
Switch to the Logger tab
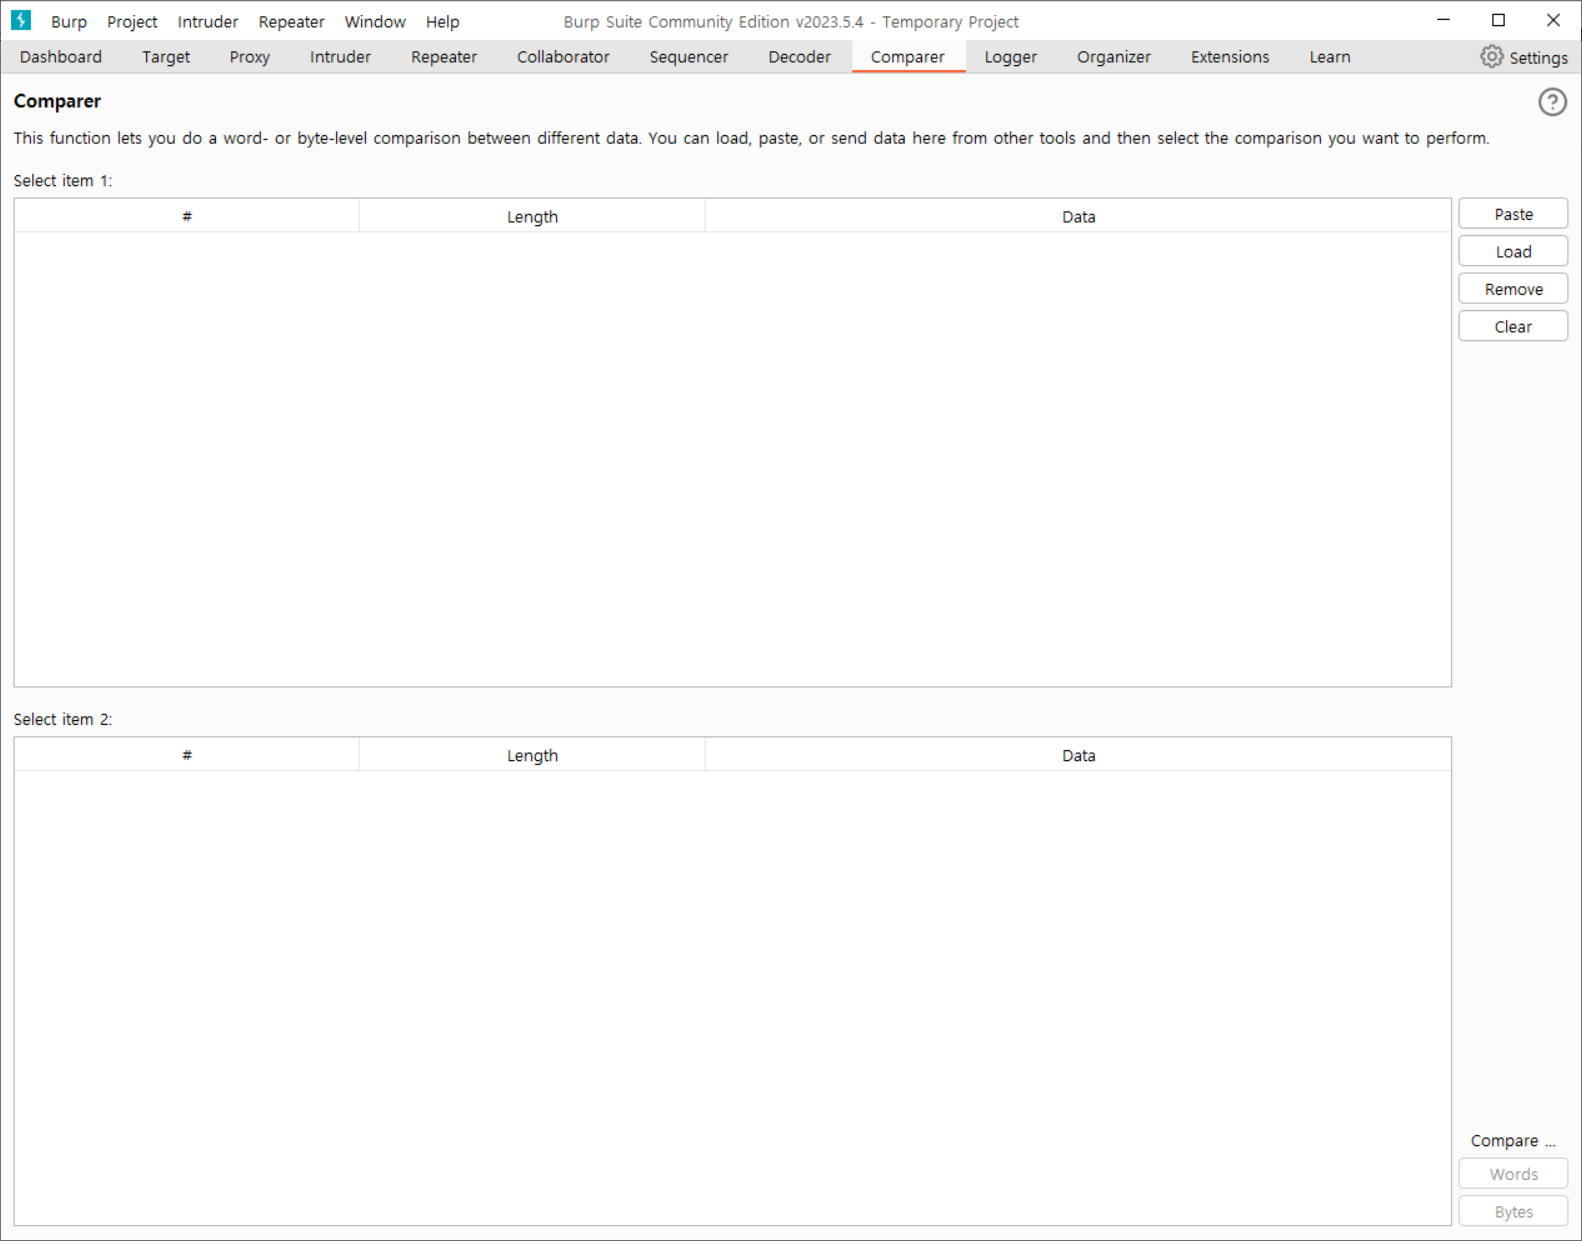[1011, 57]
